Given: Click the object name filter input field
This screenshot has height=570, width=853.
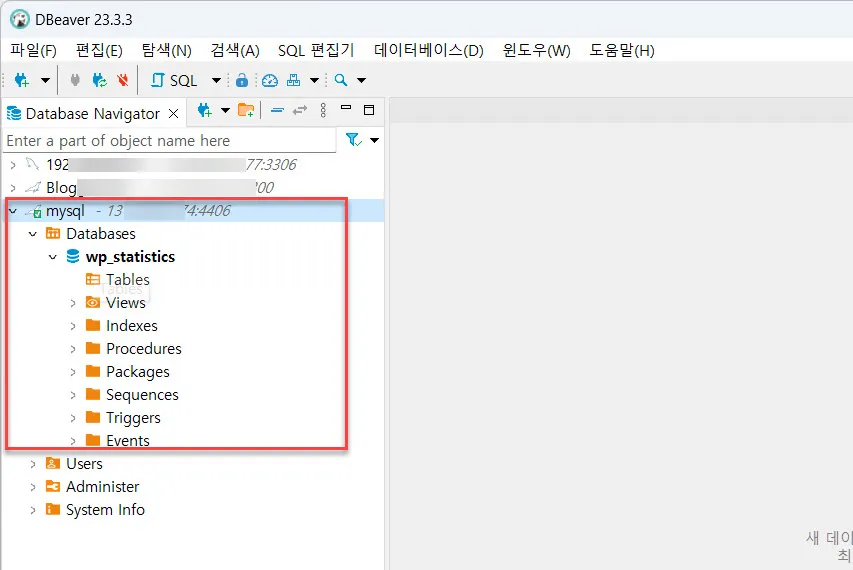Looking at the screenshot, I should click(170, 141).
